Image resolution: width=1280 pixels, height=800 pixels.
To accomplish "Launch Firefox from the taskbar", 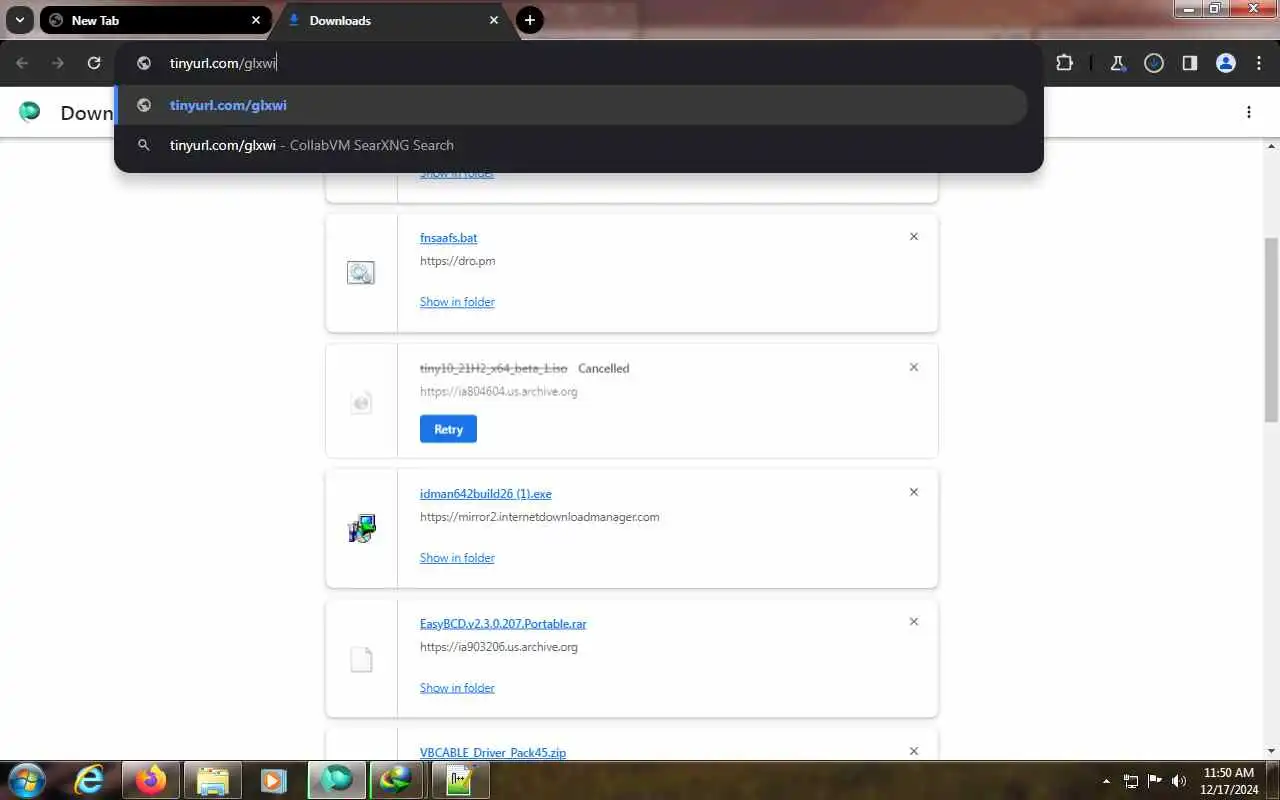I will click(x=151, y=780).
